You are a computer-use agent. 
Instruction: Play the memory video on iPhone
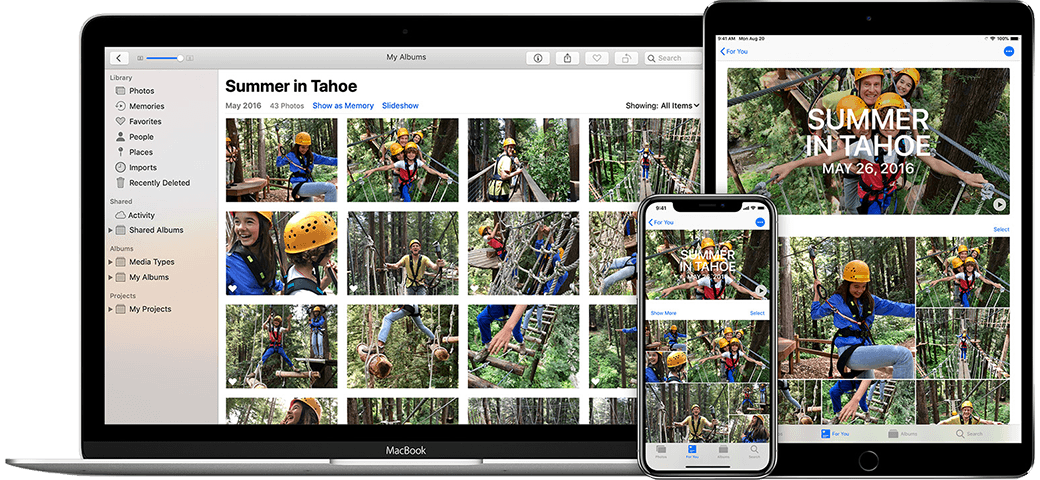click(x=760, y=290)
